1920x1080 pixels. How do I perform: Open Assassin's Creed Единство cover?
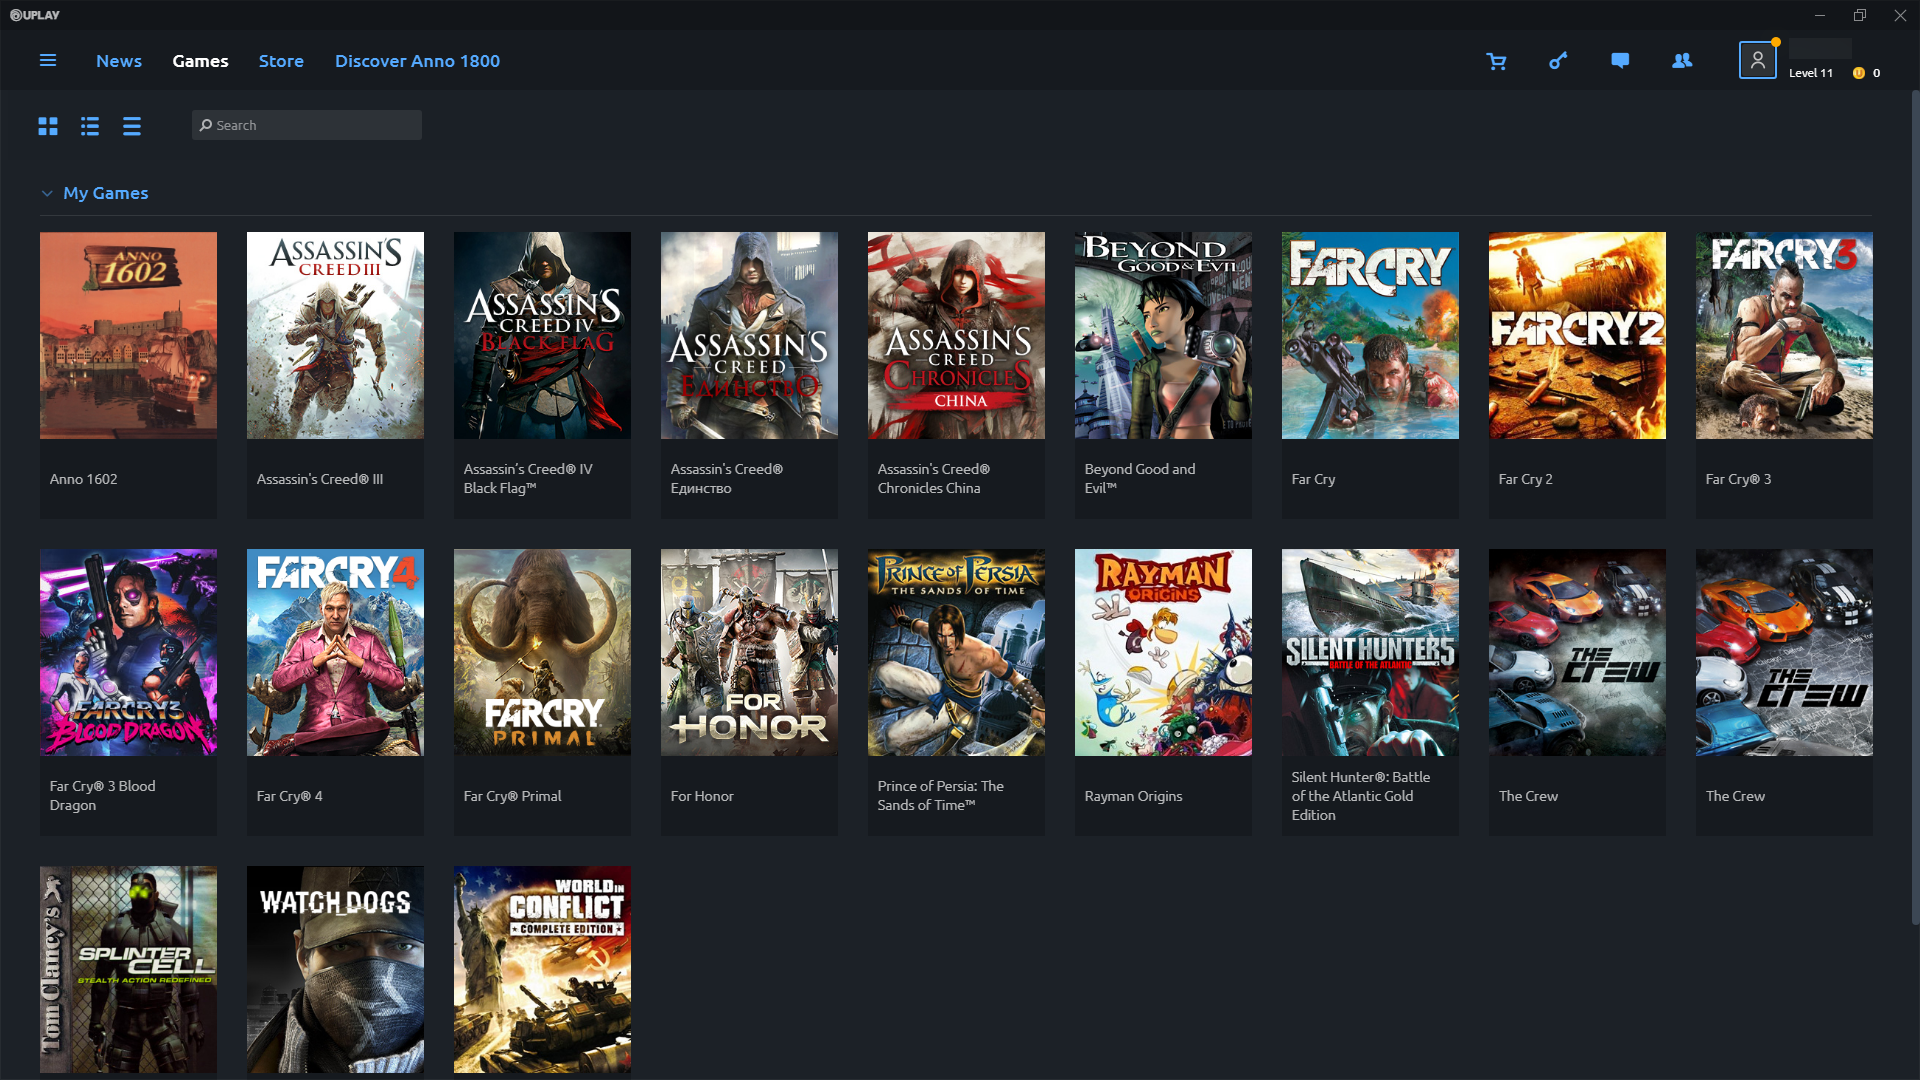[749, 336]
